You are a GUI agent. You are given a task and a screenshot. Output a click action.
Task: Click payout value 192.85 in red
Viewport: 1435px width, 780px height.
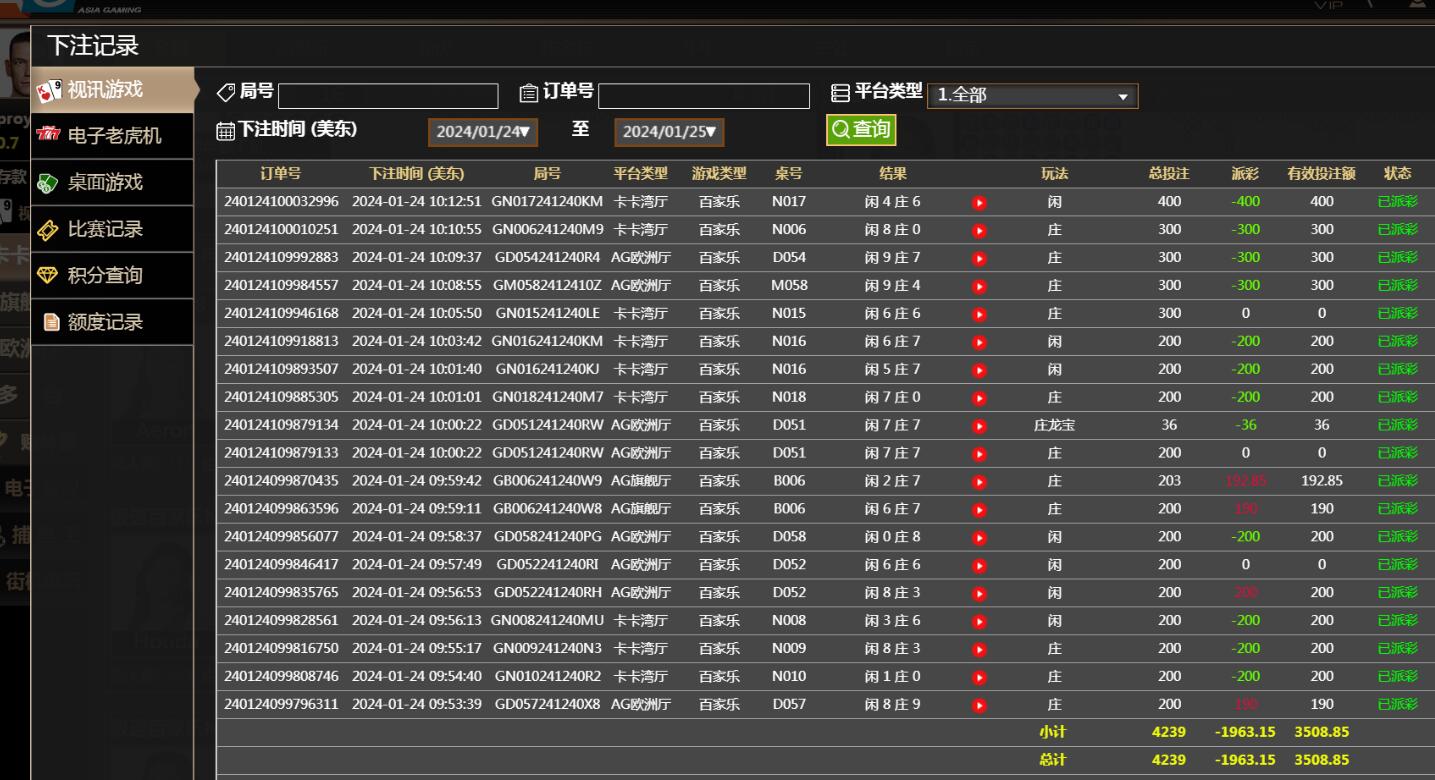tap(1245, 482)
